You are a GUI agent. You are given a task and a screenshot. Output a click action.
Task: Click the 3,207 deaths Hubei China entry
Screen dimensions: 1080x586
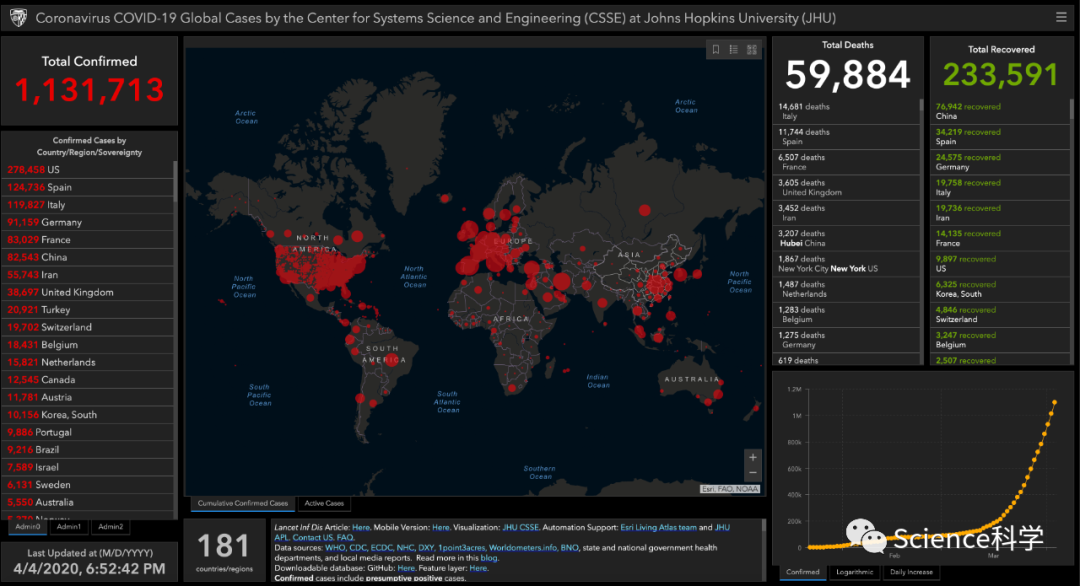(x=846, y=238)
